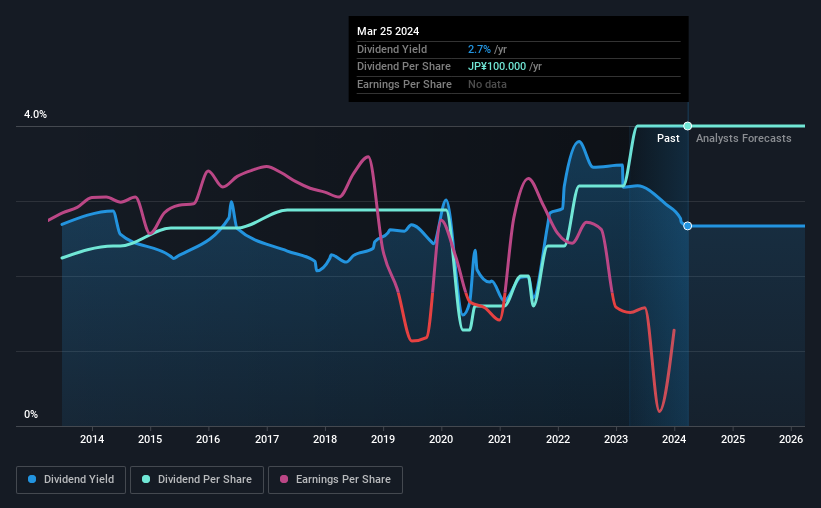821x508 pixels.
Task: Click the 2015 x-axis label
Action: [150, 439]
